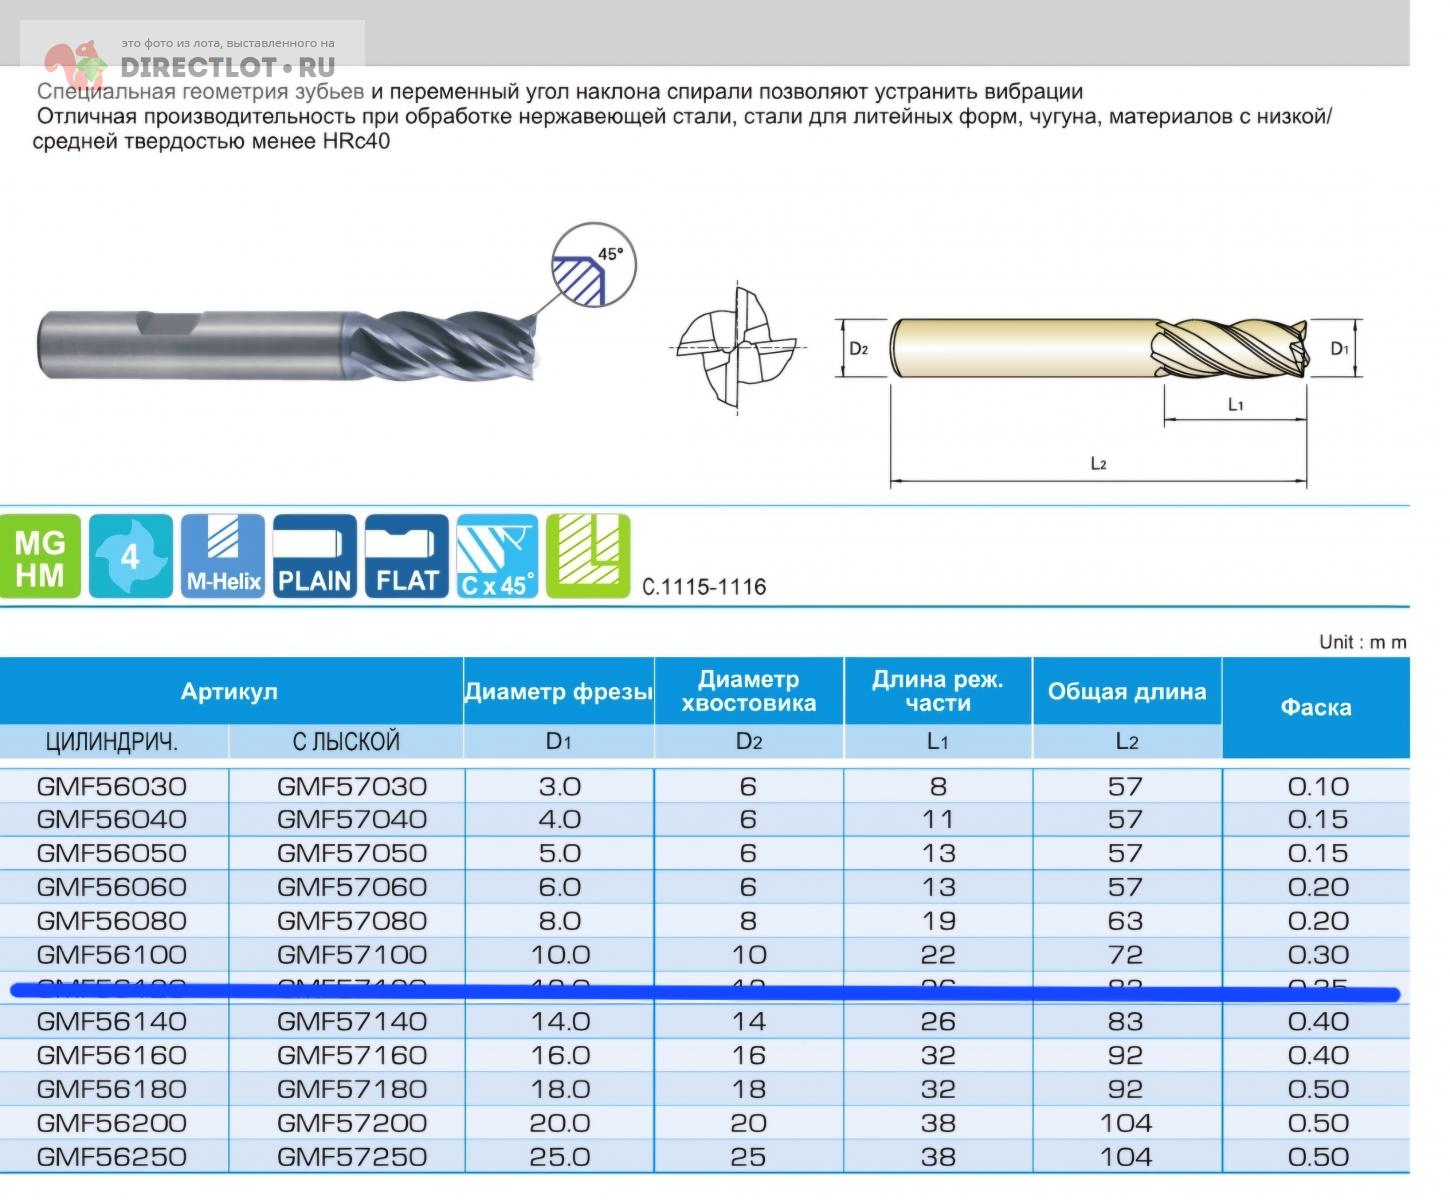Click the 3.0 cutter diameter value
Viewport: 1450px width, 1200px height.
[x=560, y=786]
